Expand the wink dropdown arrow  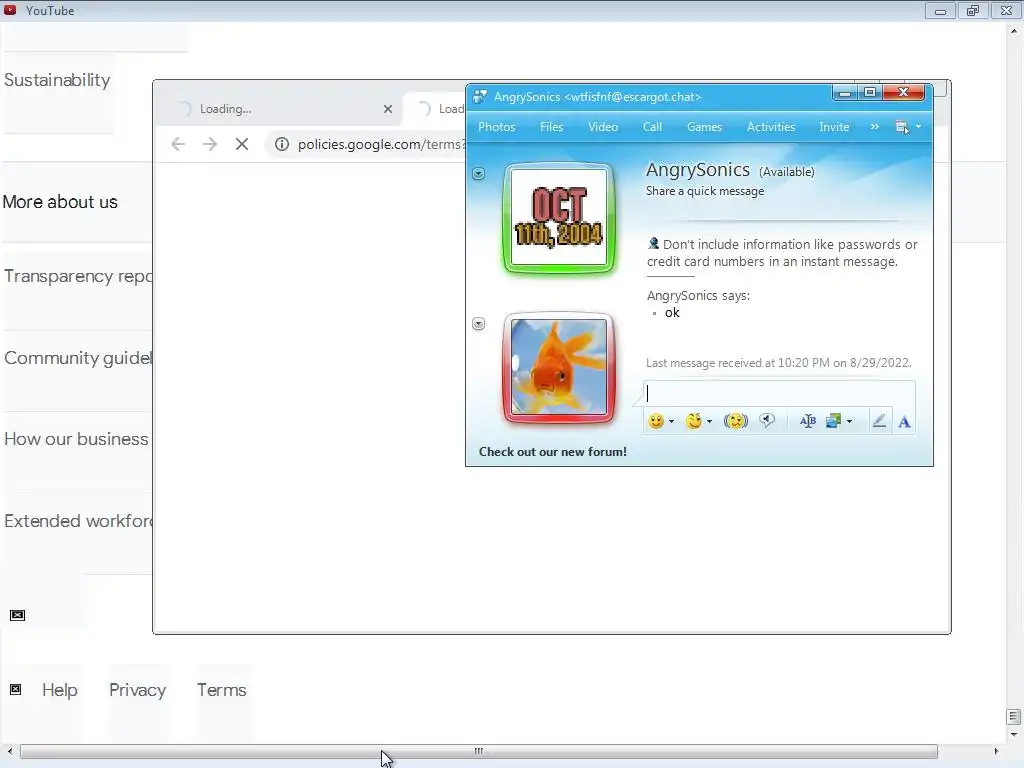pyautogui.click(x=709, y=422)
